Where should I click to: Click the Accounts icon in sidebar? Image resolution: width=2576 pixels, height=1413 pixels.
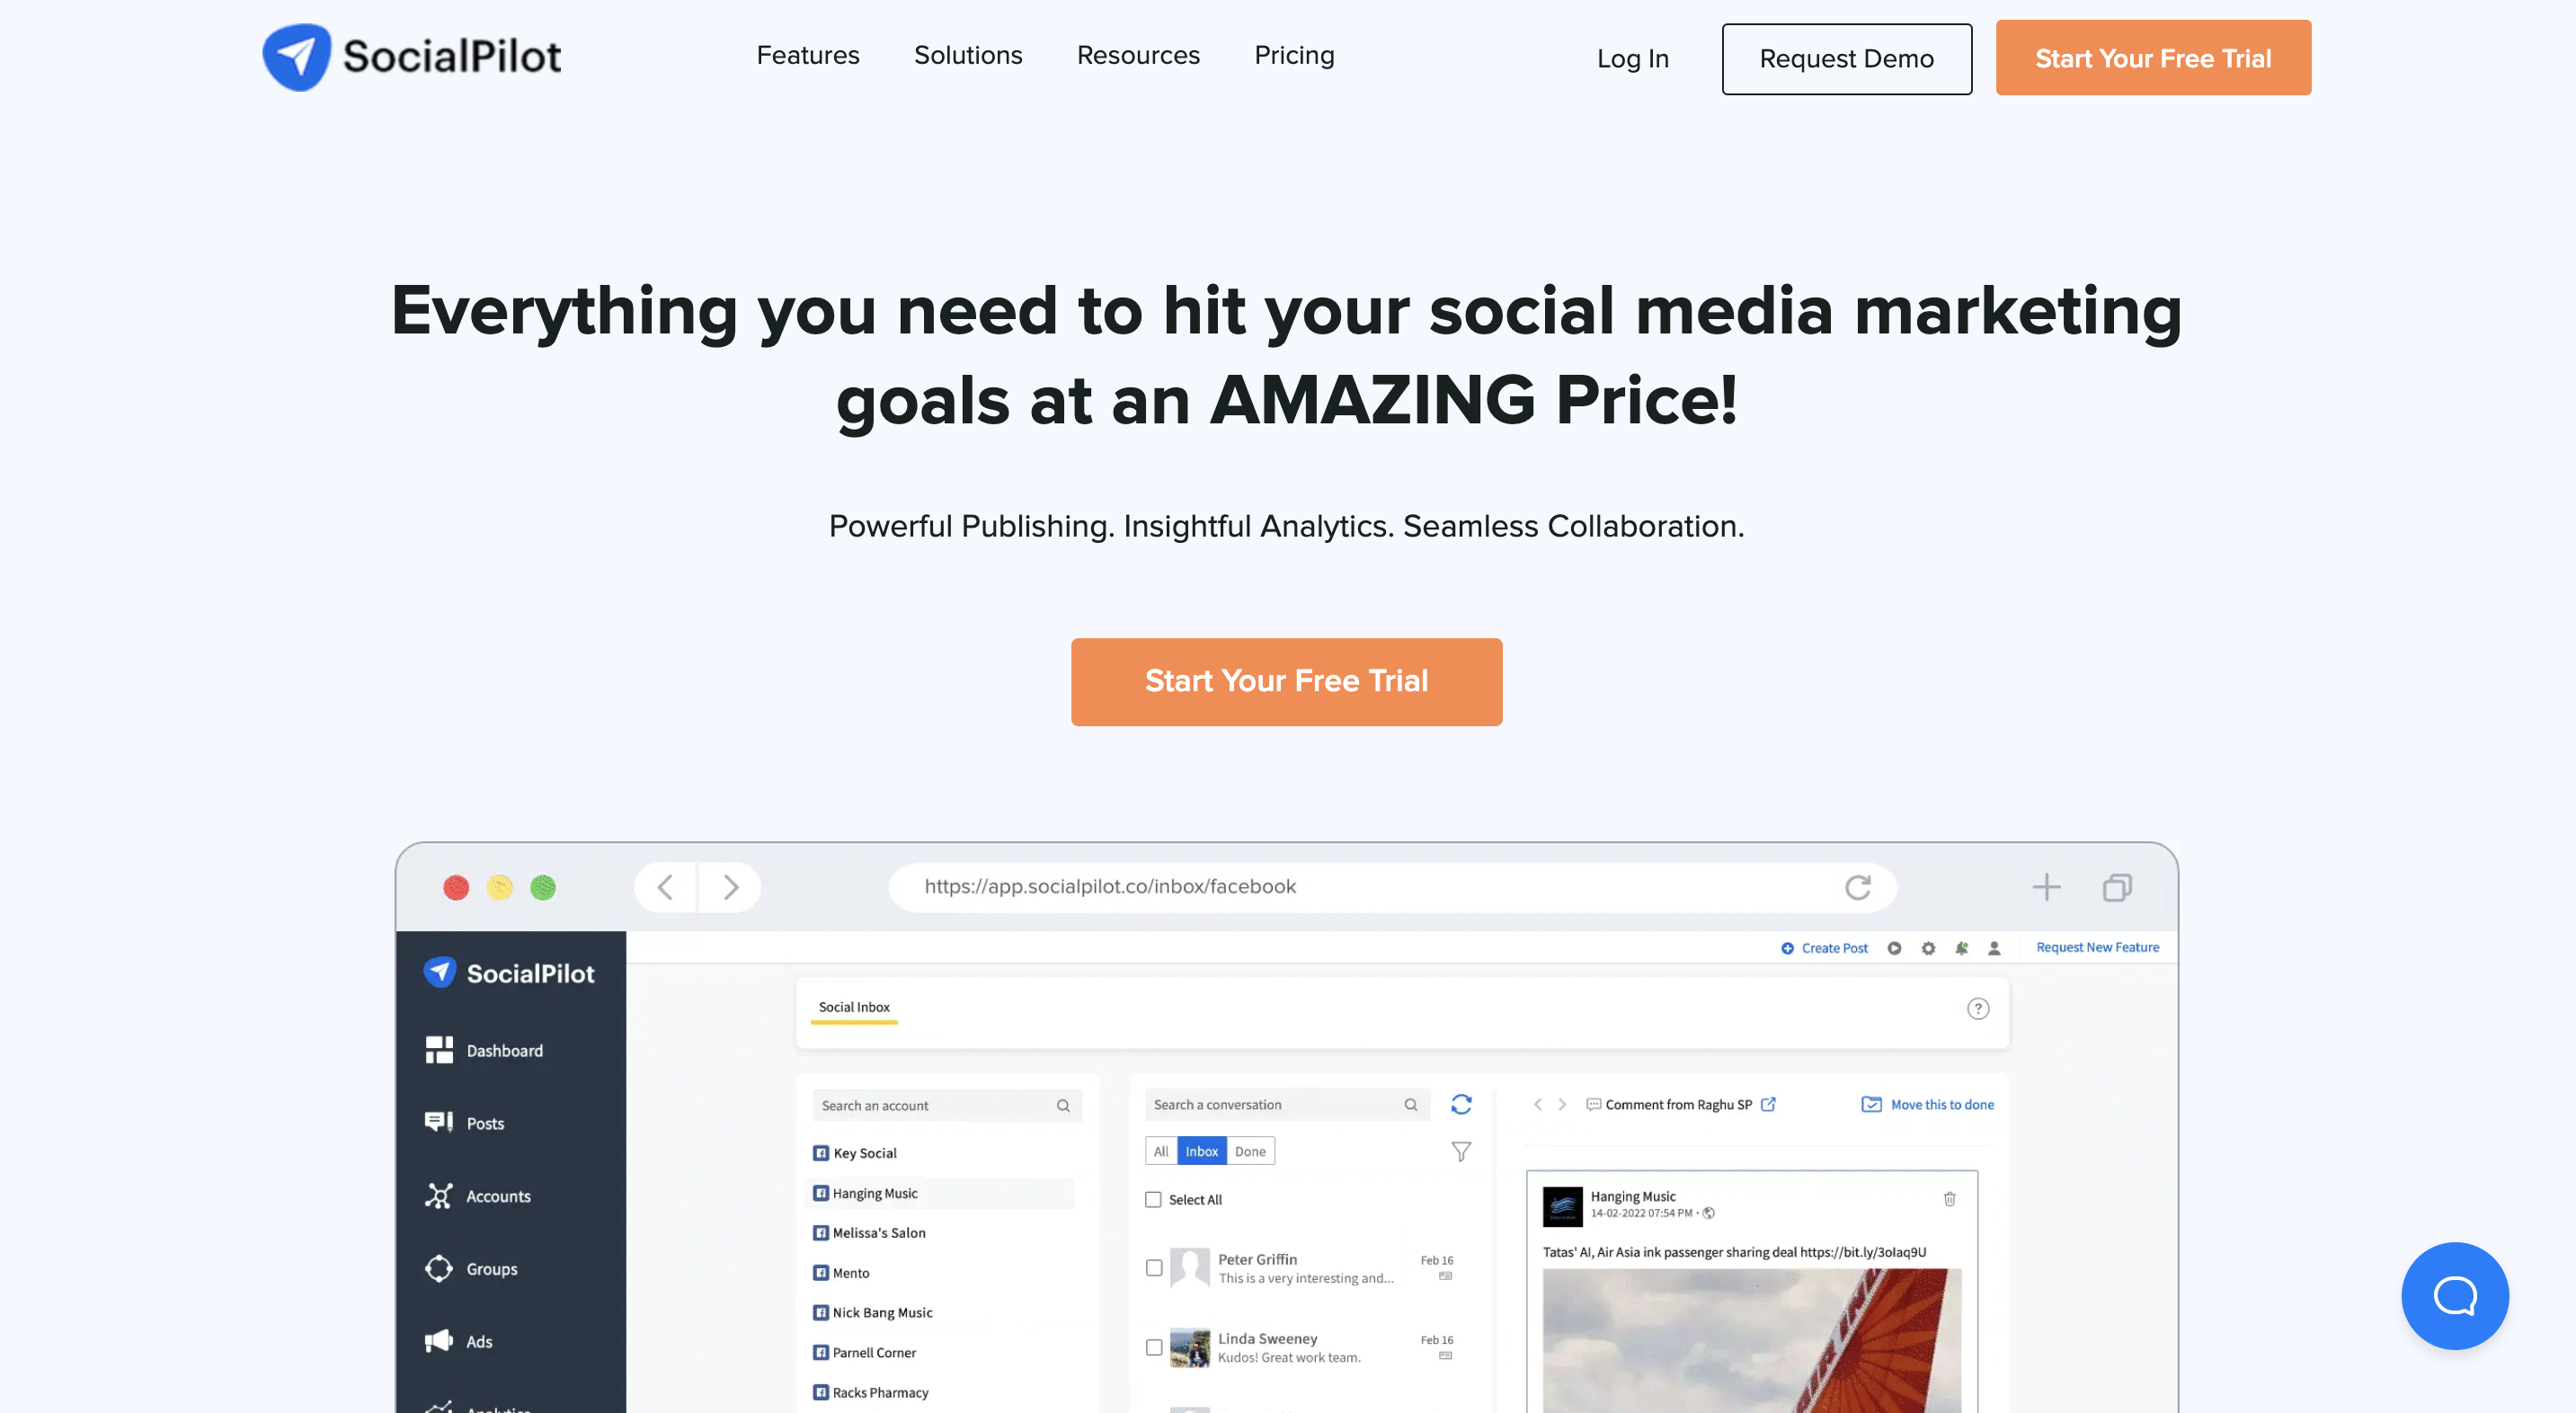pos(440,1194)
